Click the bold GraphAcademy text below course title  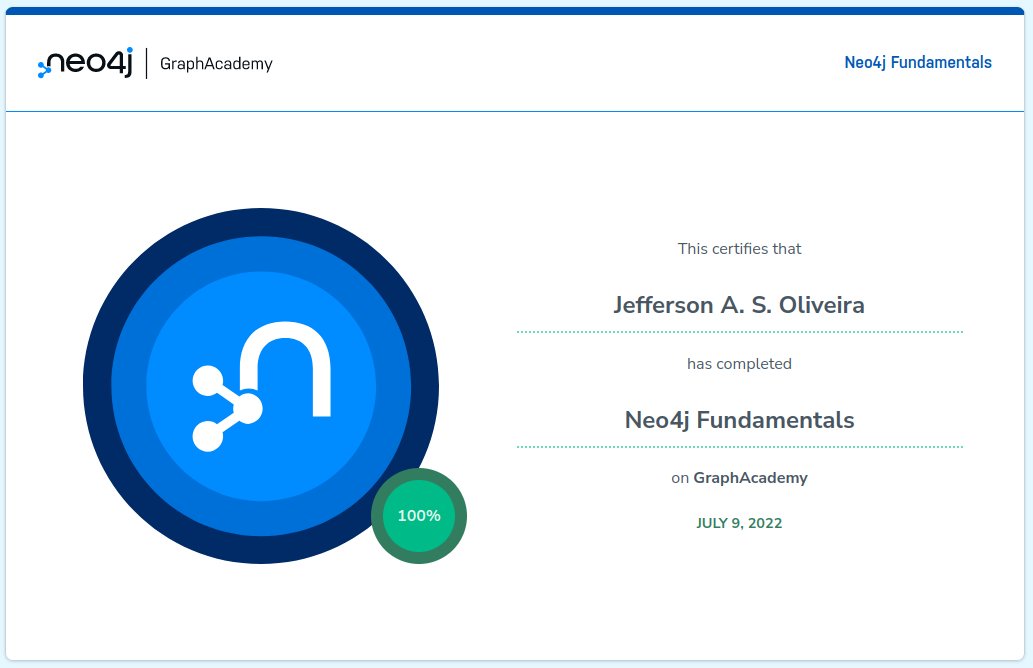pyautogui.click(x=750, y=478)
